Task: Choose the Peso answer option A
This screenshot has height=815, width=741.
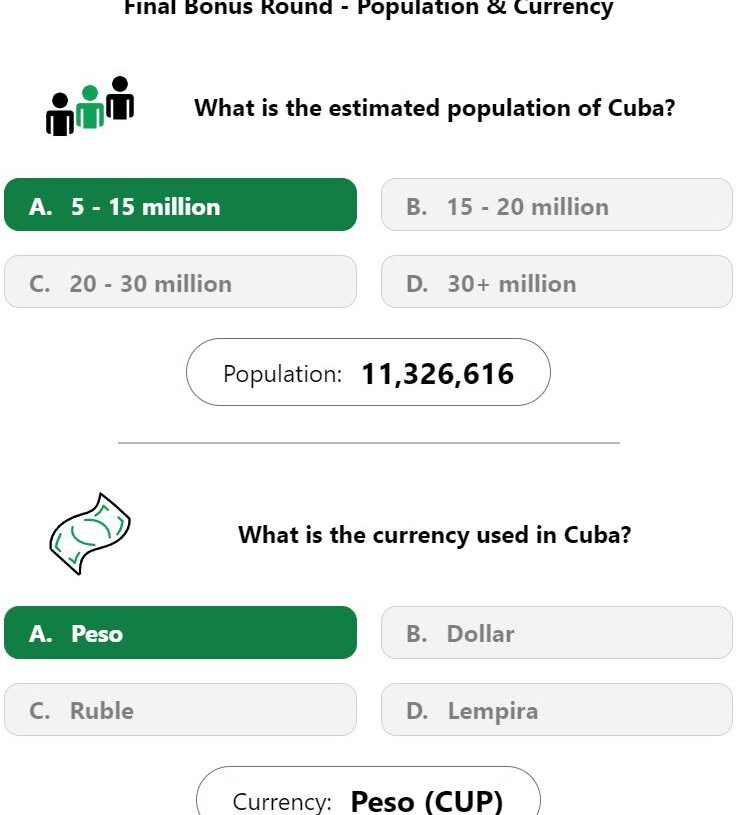Action: coord(180,633)
